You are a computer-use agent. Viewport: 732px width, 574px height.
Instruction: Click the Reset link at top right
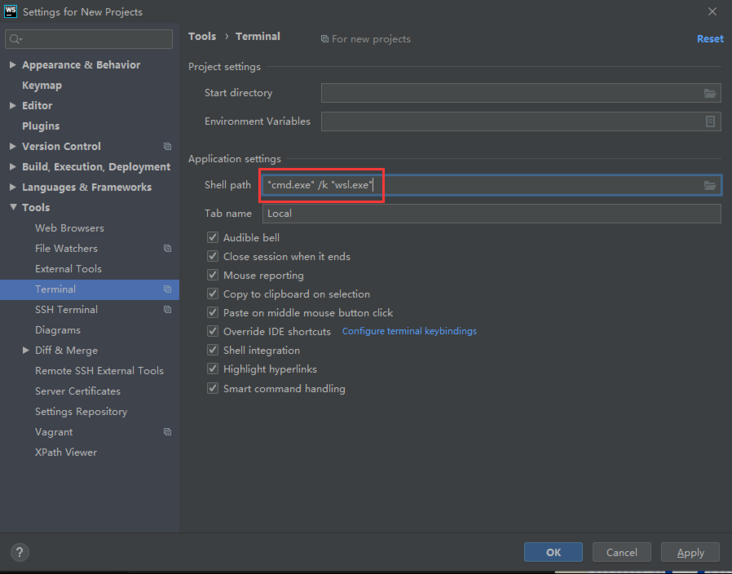710,39
